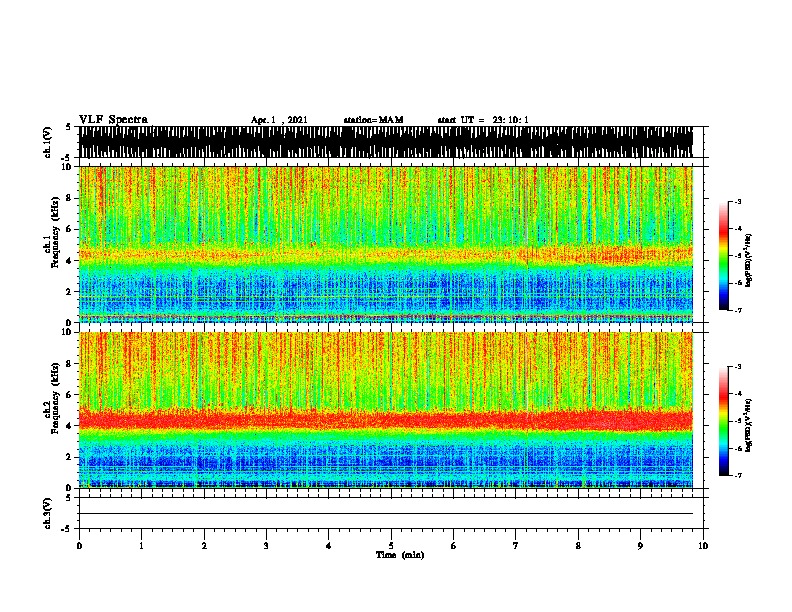Click the time axis tick label "0"
Image resolution: width=792 pixels, height=612 pixels.
pyautogui.click(x=79, y=546)
